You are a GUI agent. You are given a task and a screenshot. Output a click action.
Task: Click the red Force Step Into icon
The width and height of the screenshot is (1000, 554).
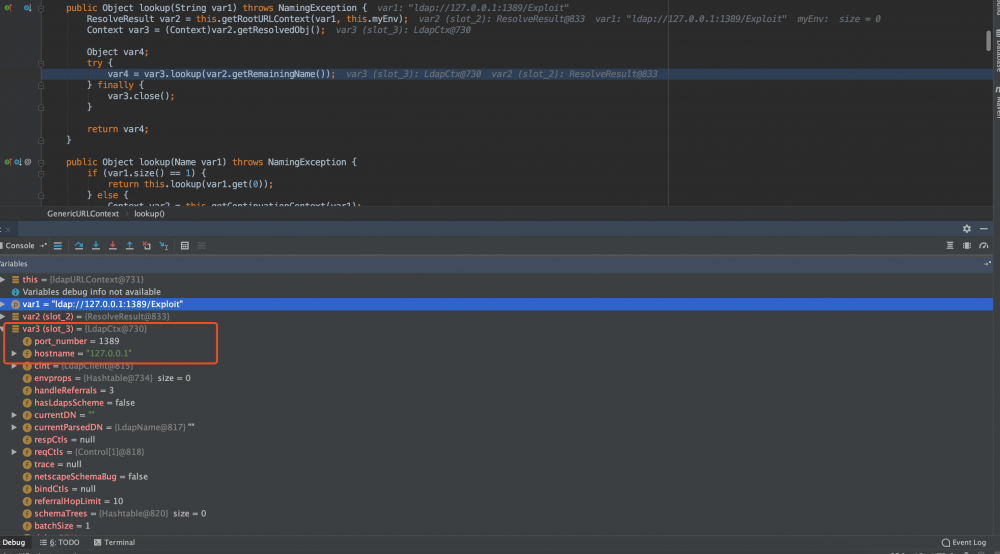click(112, 245)
